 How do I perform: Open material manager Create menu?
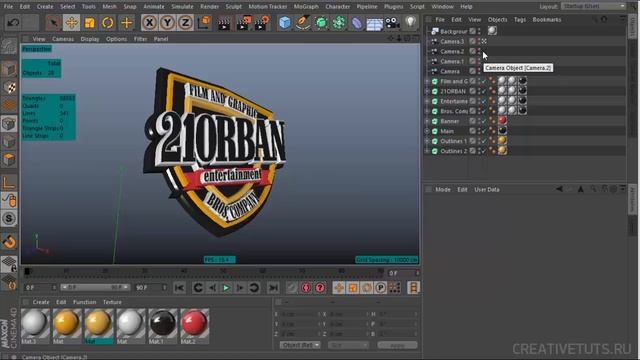41,302
